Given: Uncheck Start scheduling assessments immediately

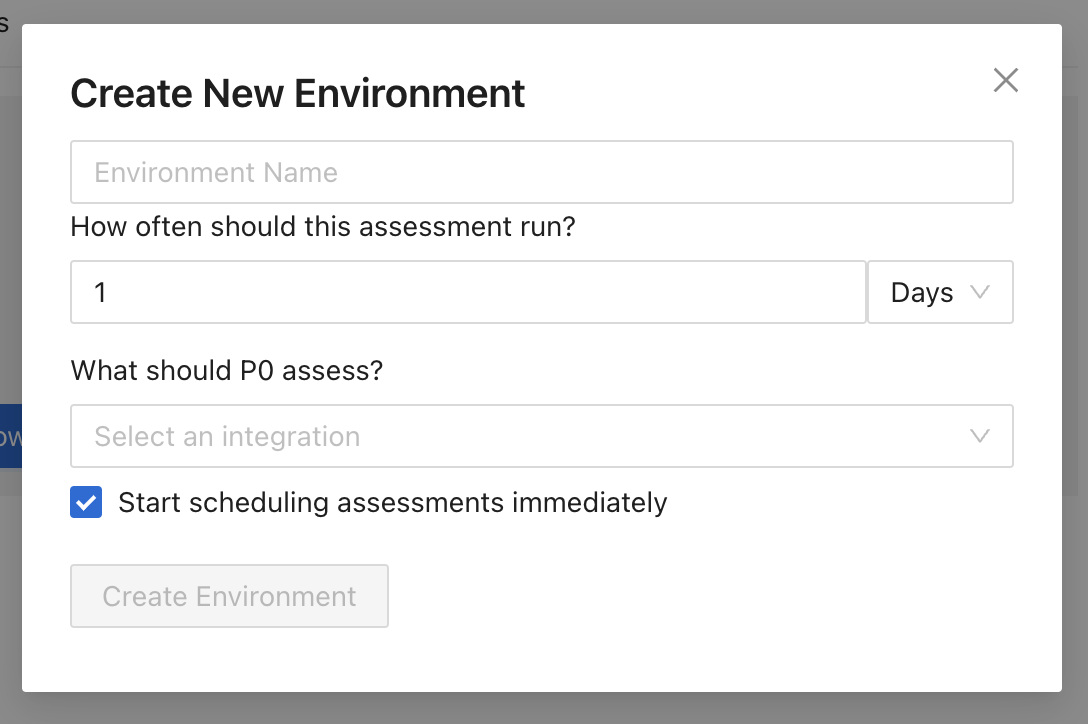Looking at the screenshot, I should (x=86, y=502).
